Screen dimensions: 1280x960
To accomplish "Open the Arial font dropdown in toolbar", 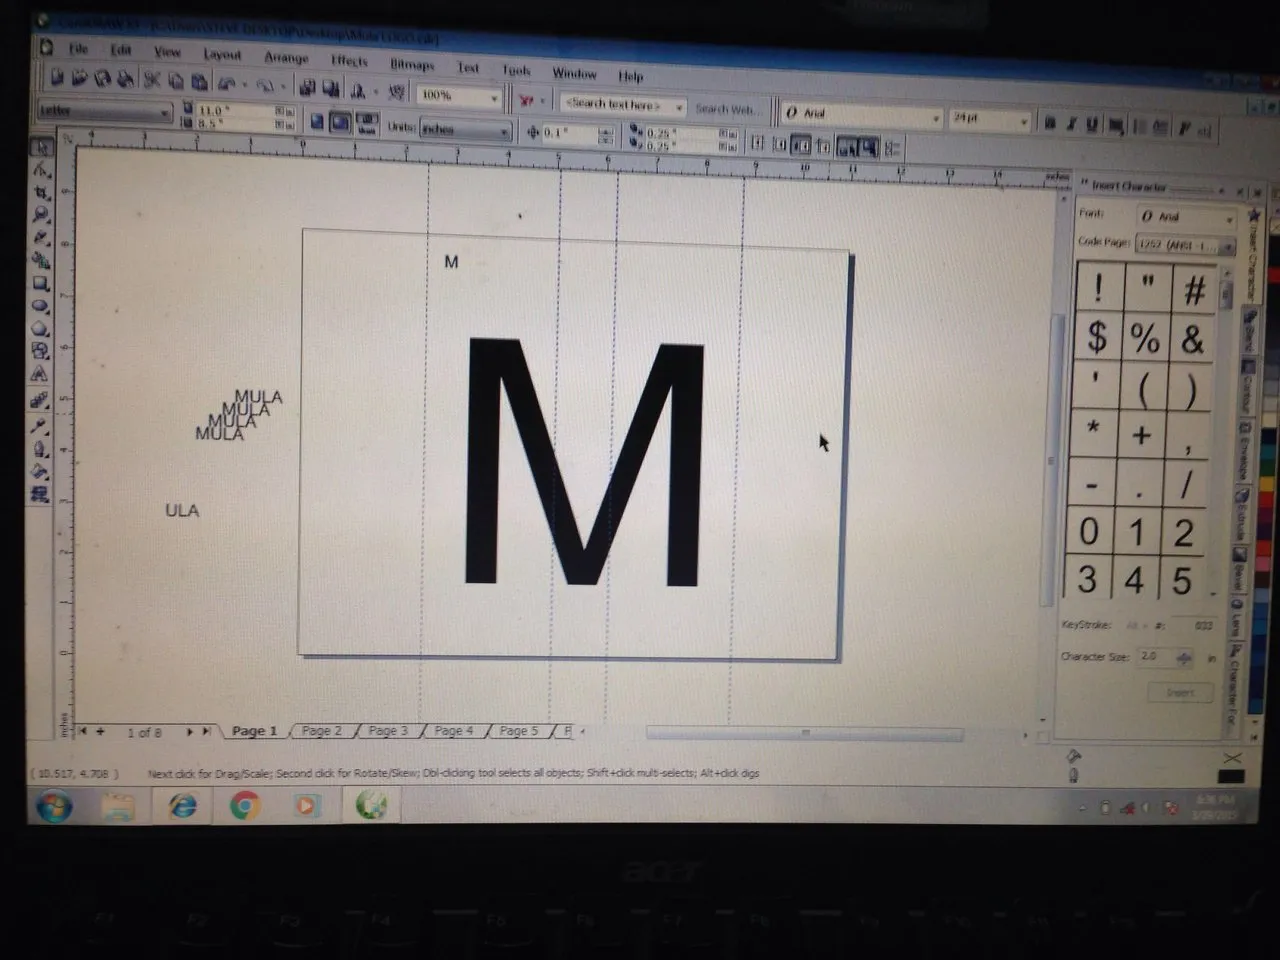I will click(936, 118).
